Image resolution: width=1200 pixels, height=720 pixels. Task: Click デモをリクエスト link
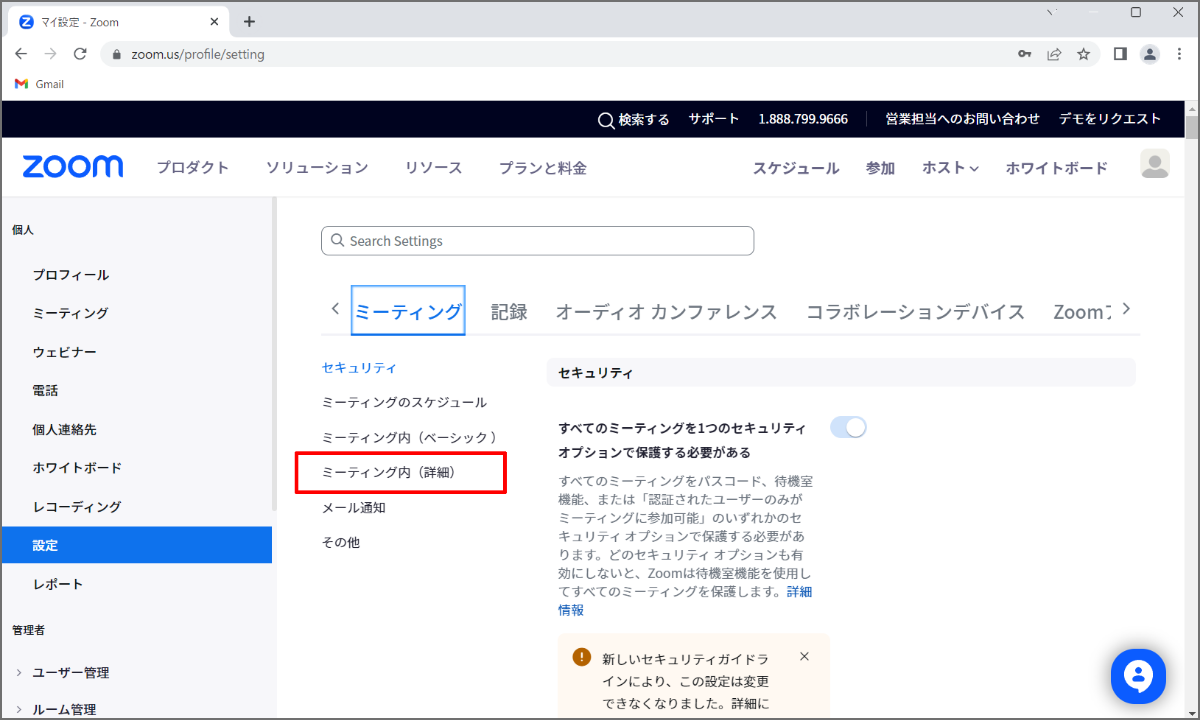click(x=1110, y=119)
